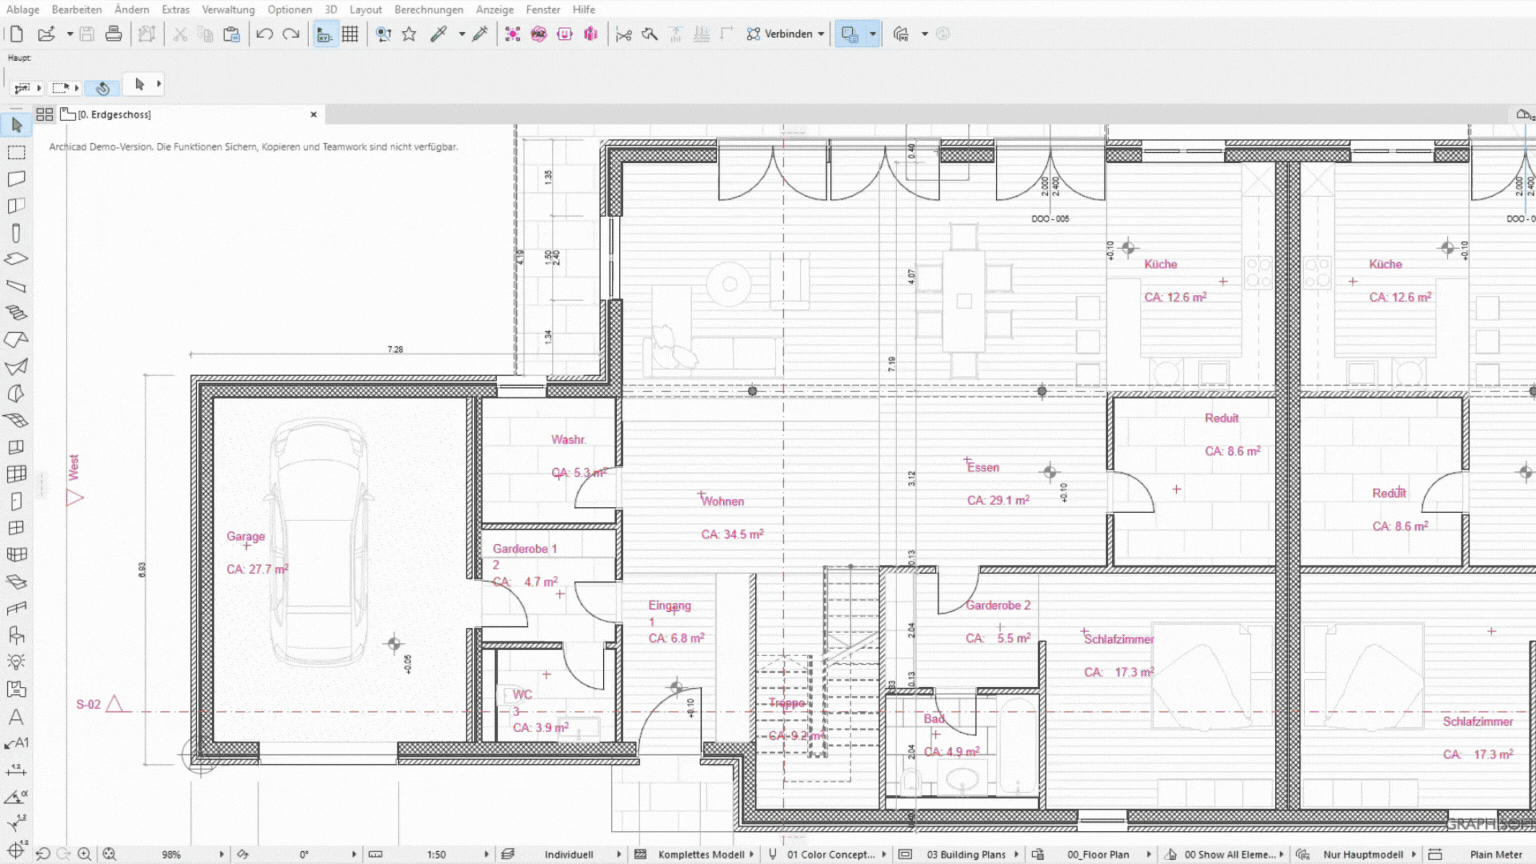Click the rotation angle 0° field
This screenshot has width=1536, height=864.
tap(304, 855)
